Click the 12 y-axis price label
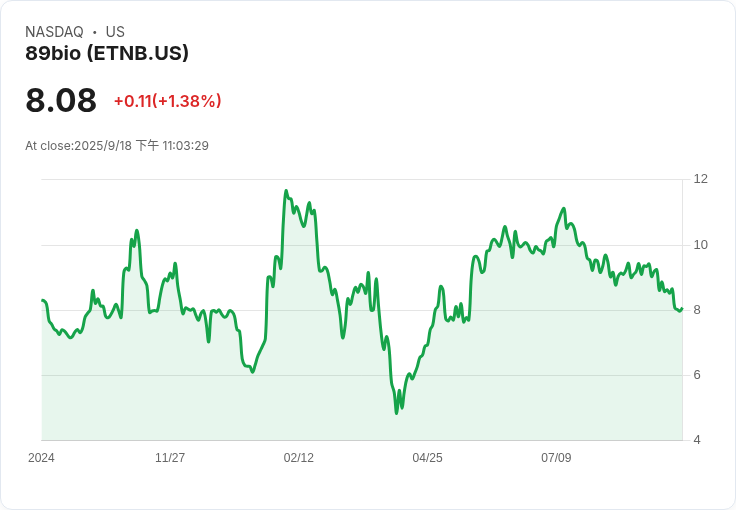This screenshot has width=736, height=510. pos(700,179)
